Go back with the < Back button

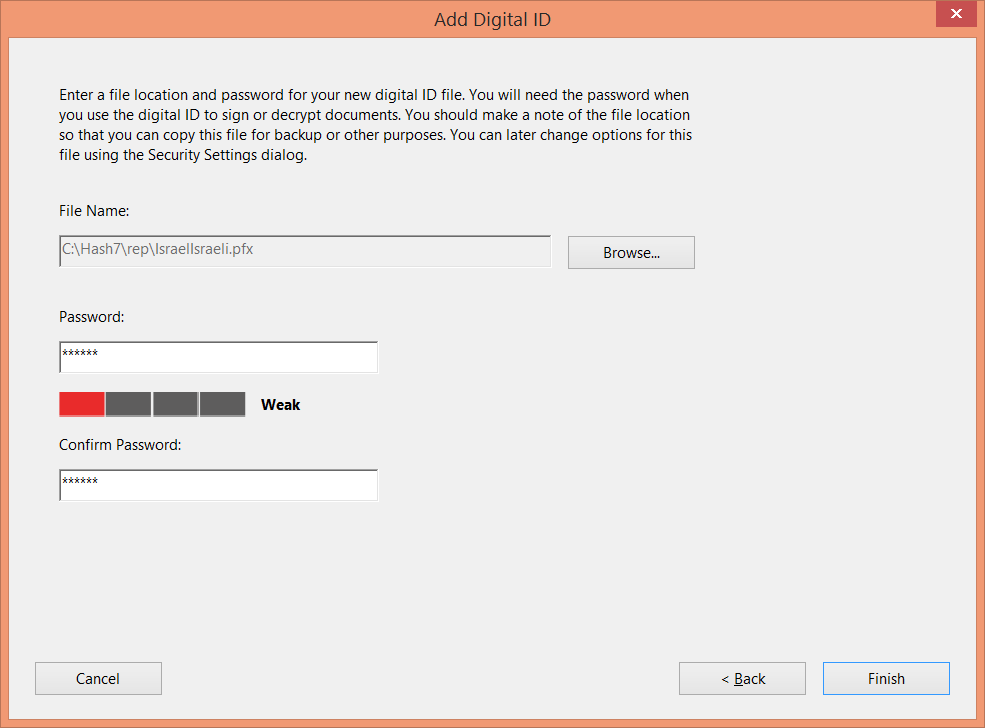tap(742, 678)
